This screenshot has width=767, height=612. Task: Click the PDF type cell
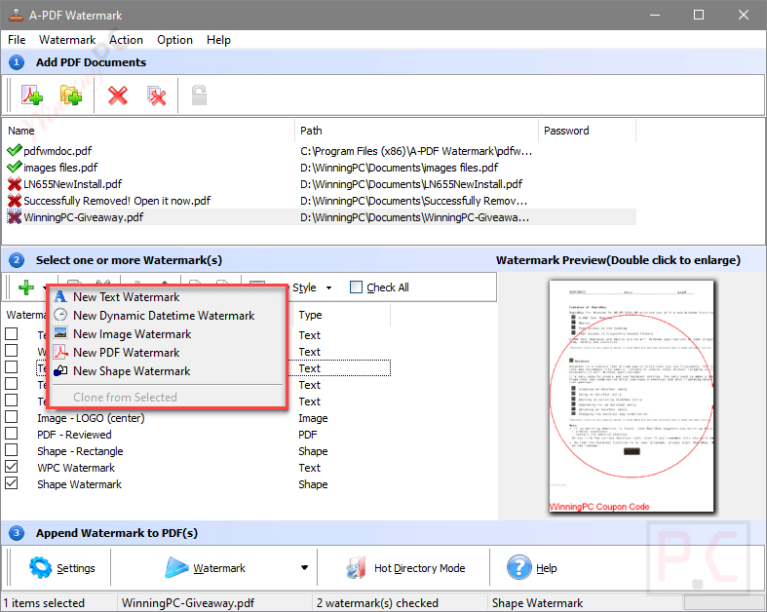point(308,434)
